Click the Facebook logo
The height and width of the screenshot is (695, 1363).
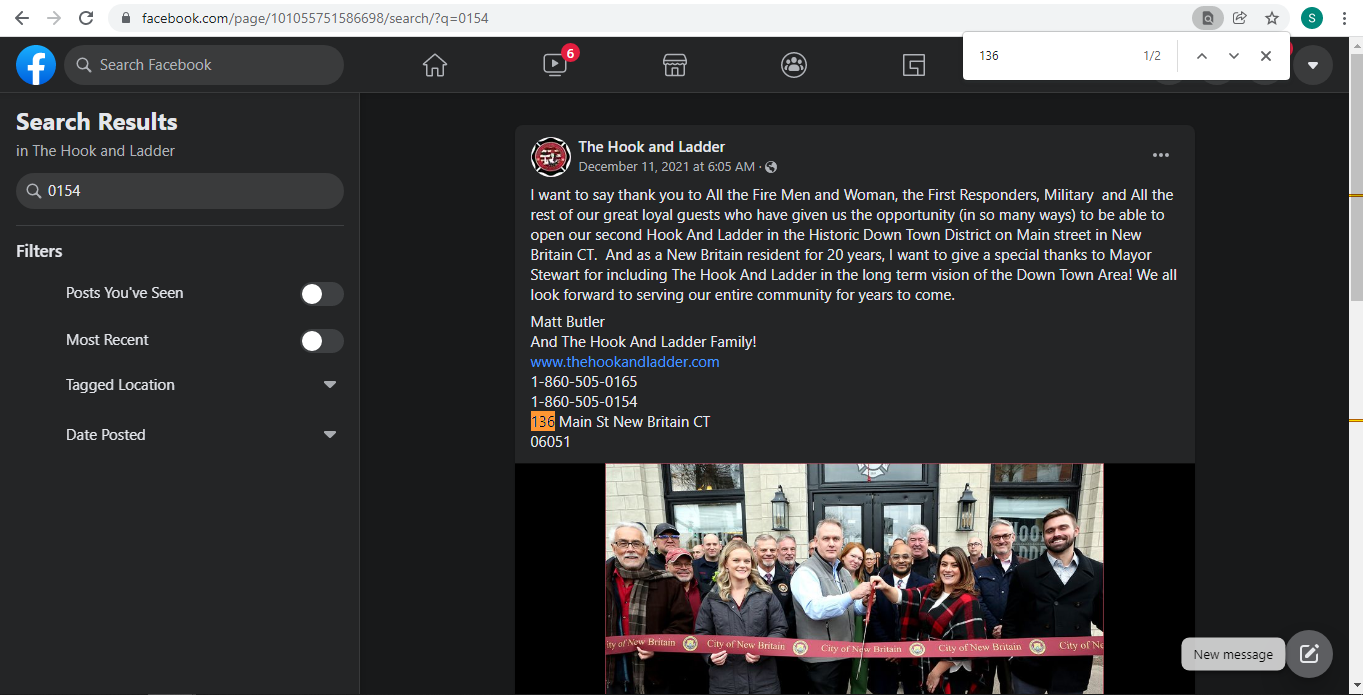tap(36, 65)
